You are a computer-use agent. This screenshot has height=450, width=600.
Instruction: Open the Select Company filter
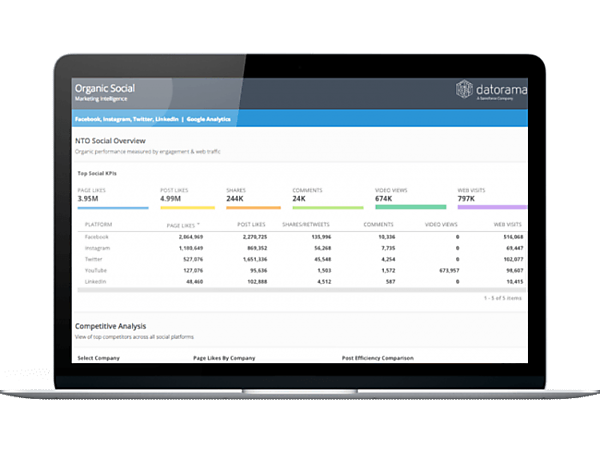pyautogui.click(x=99, y=358)
